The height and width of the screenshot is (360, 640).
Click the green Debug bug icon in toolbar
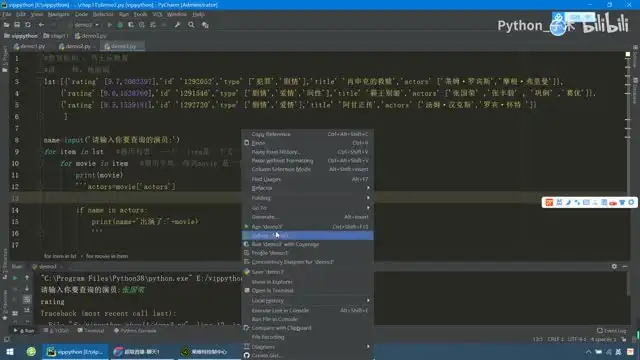pyautogui.click(x=120, y=25)
